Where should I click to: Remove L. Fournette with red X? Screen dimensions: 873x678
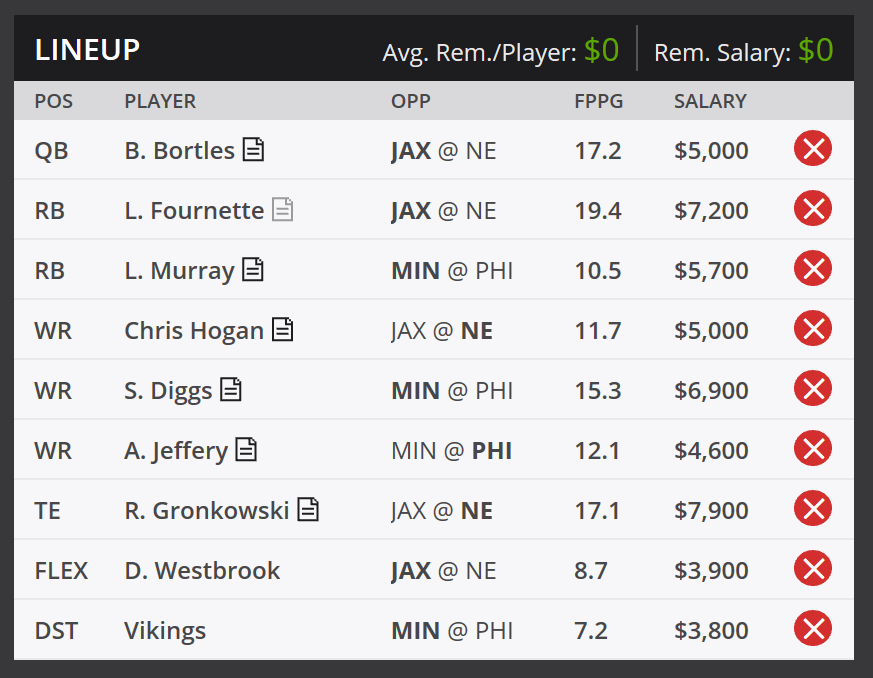point(813,209)
